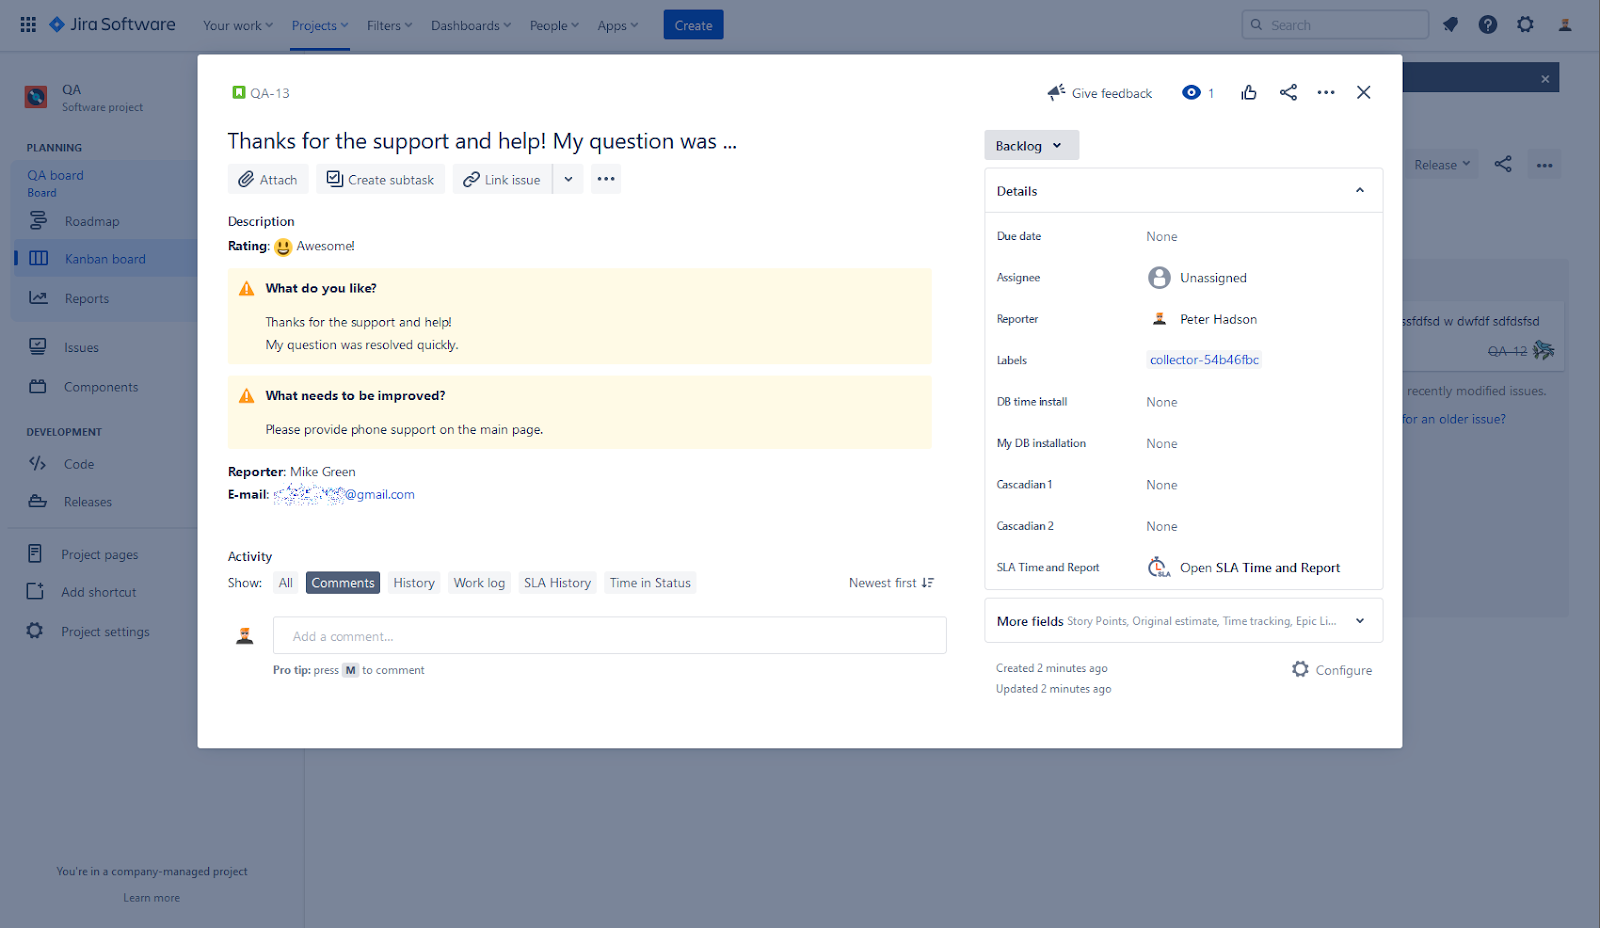
Task: Open the Projects menu
Action: [x=318, y=25]
